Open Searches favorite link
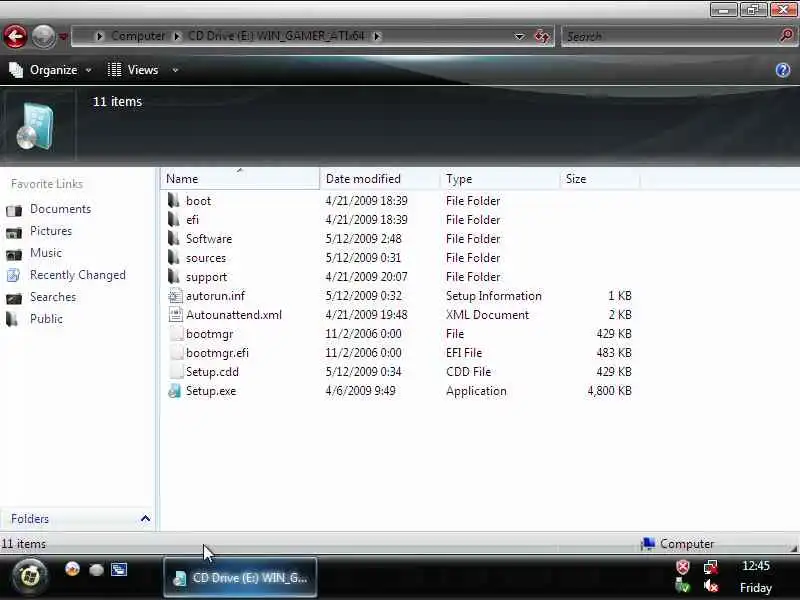Viewport: 800px width, 600px height. pyautogui.click(x=53, y=297)
